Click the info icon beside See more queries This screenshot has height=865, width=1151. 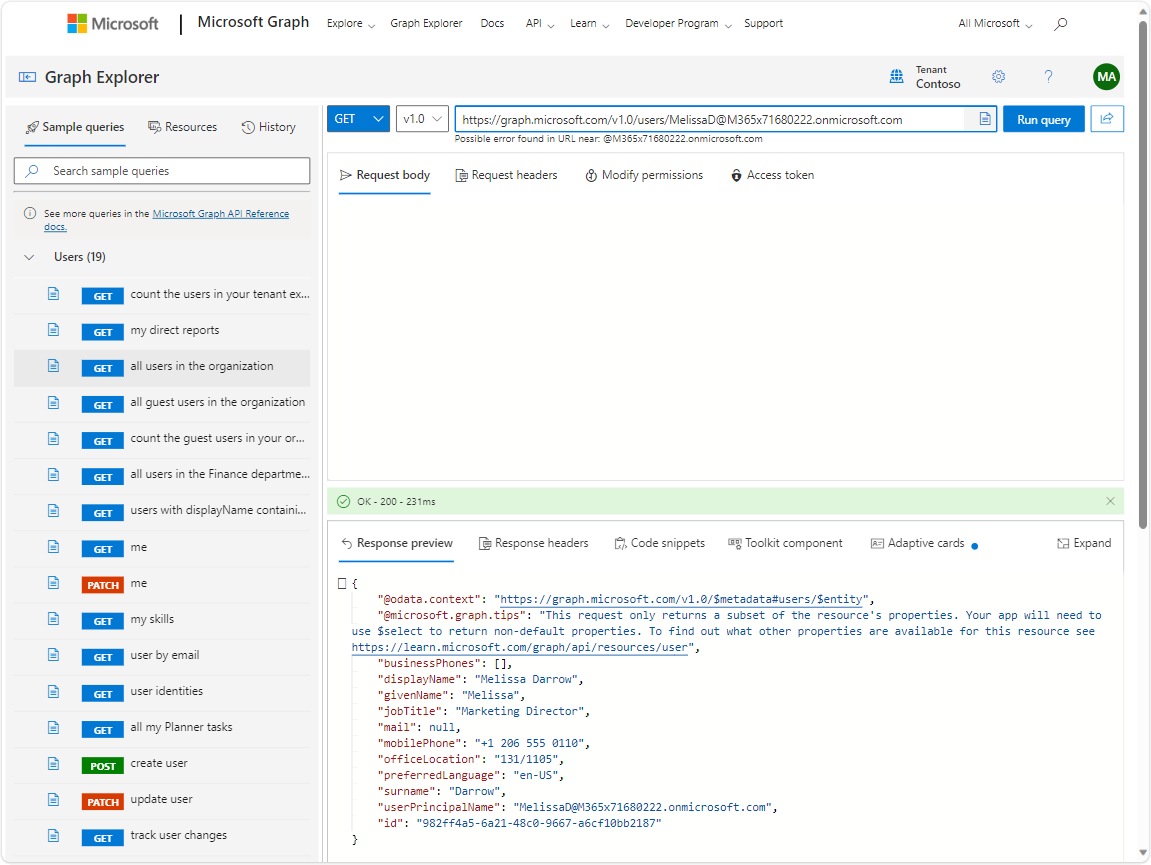point(30,214)
